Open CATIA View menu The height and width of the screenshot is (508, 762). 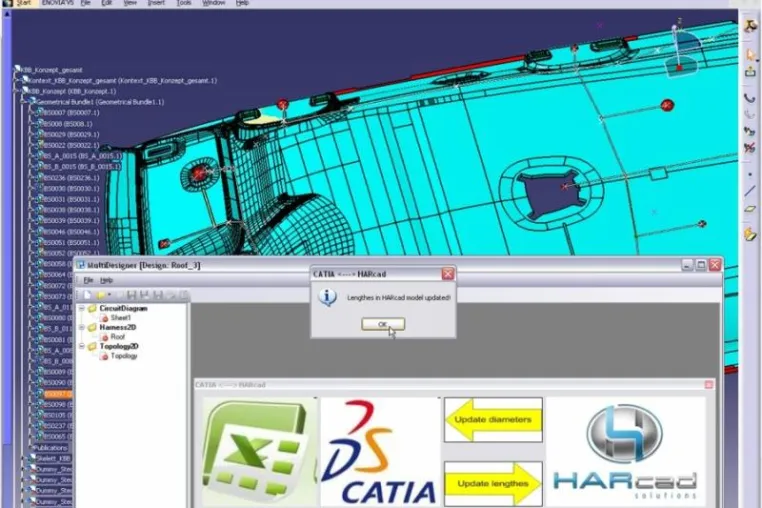[x=130, y=3]
